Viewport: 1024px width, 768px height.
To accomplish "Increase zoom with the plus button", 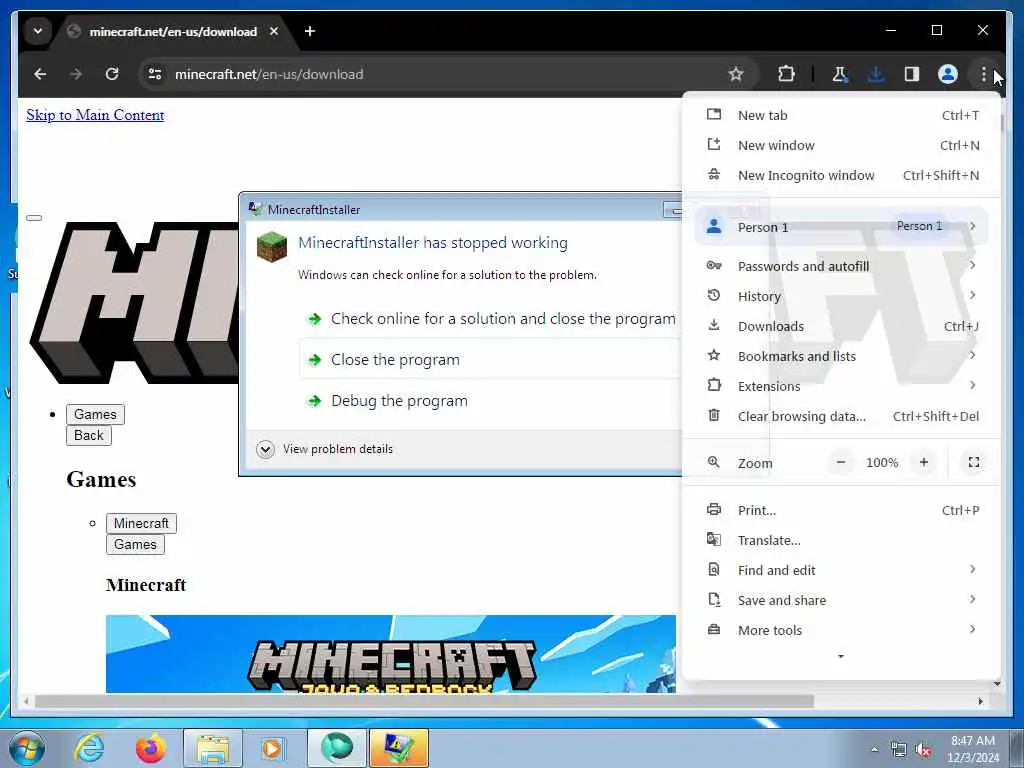I will (x=923, y=462).
